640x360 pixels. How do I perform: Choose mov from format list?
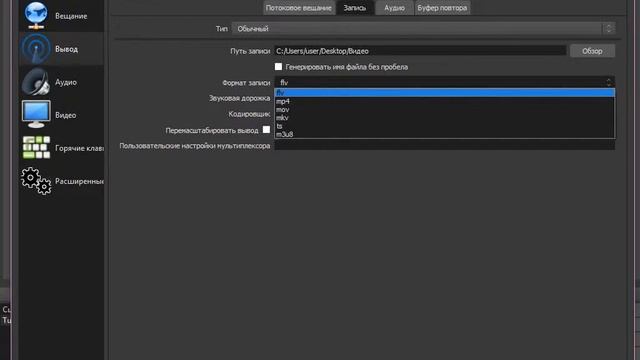pos(444,109)
